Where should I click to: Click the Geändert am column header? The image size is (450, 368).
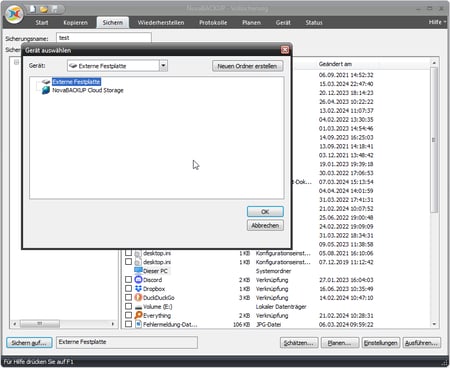(x=335, y=64)
